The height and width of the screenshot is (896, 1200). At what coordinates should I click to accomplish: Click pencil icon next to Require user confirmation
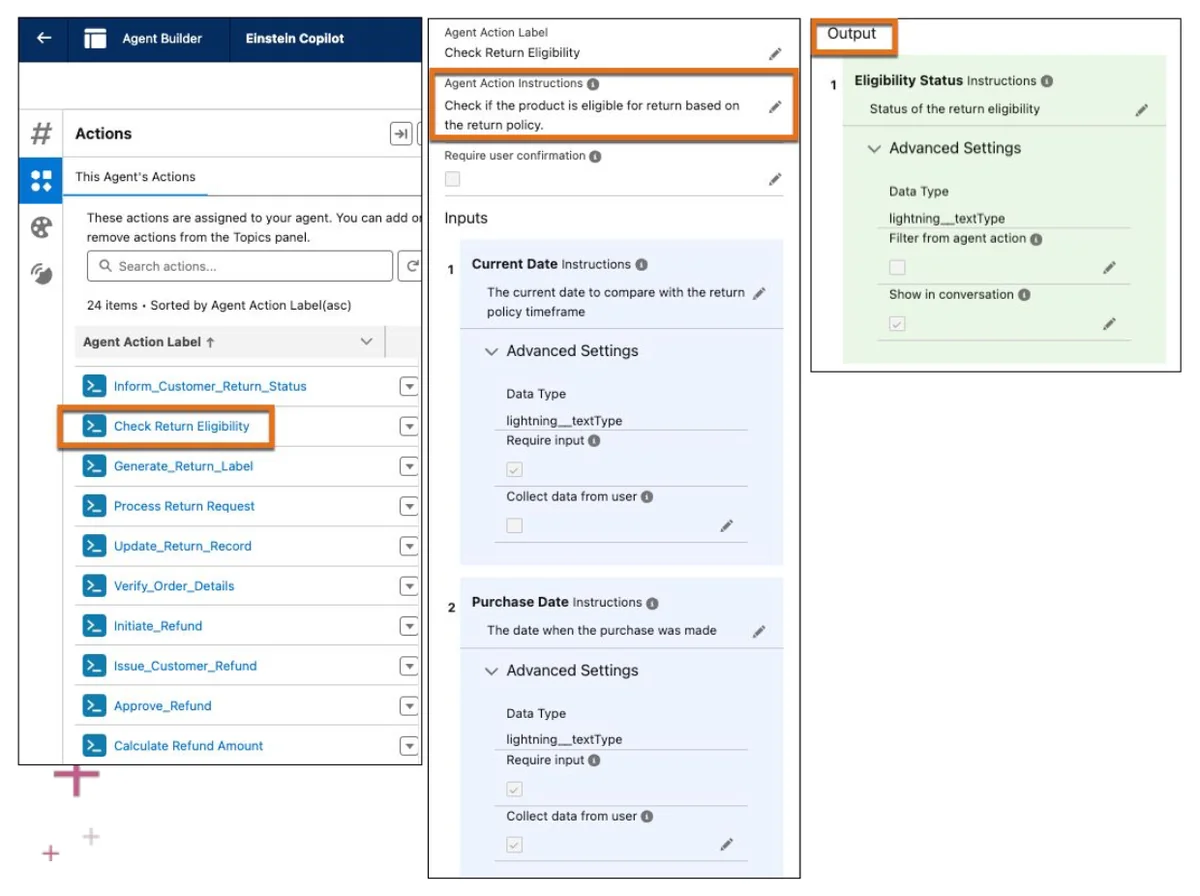click(775, 180)
